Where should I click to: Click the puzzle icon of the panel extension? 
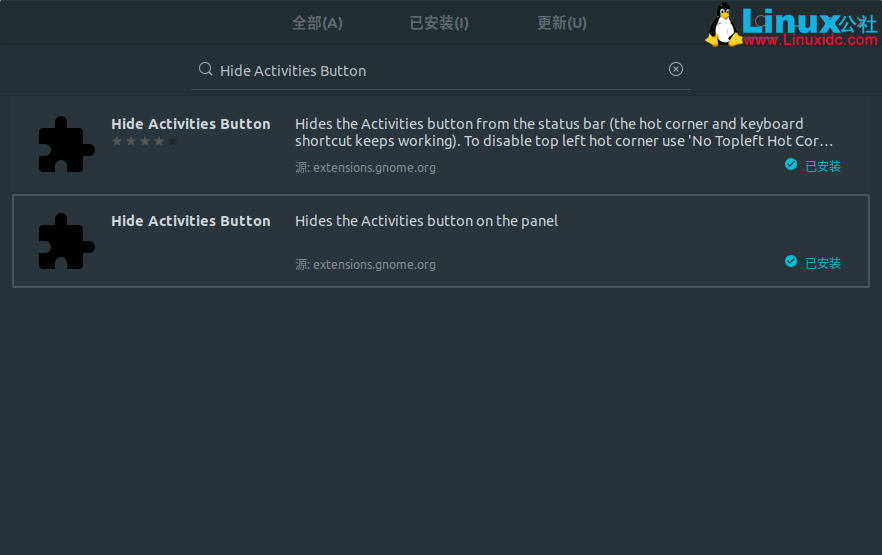tap(66, 241)
